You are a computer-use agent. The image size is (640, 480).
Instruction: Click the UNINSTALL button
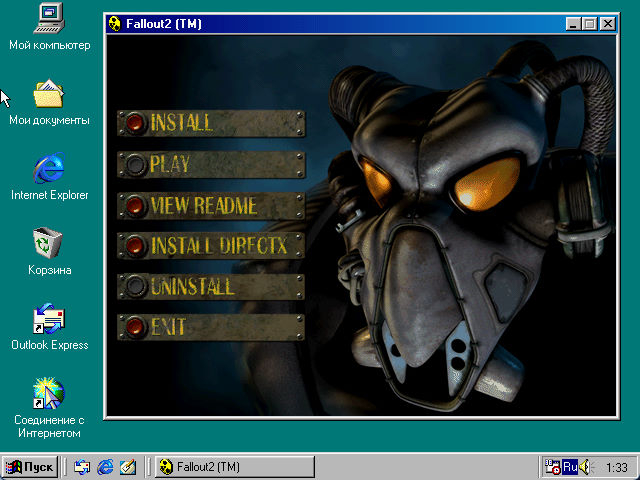(211, 287)
